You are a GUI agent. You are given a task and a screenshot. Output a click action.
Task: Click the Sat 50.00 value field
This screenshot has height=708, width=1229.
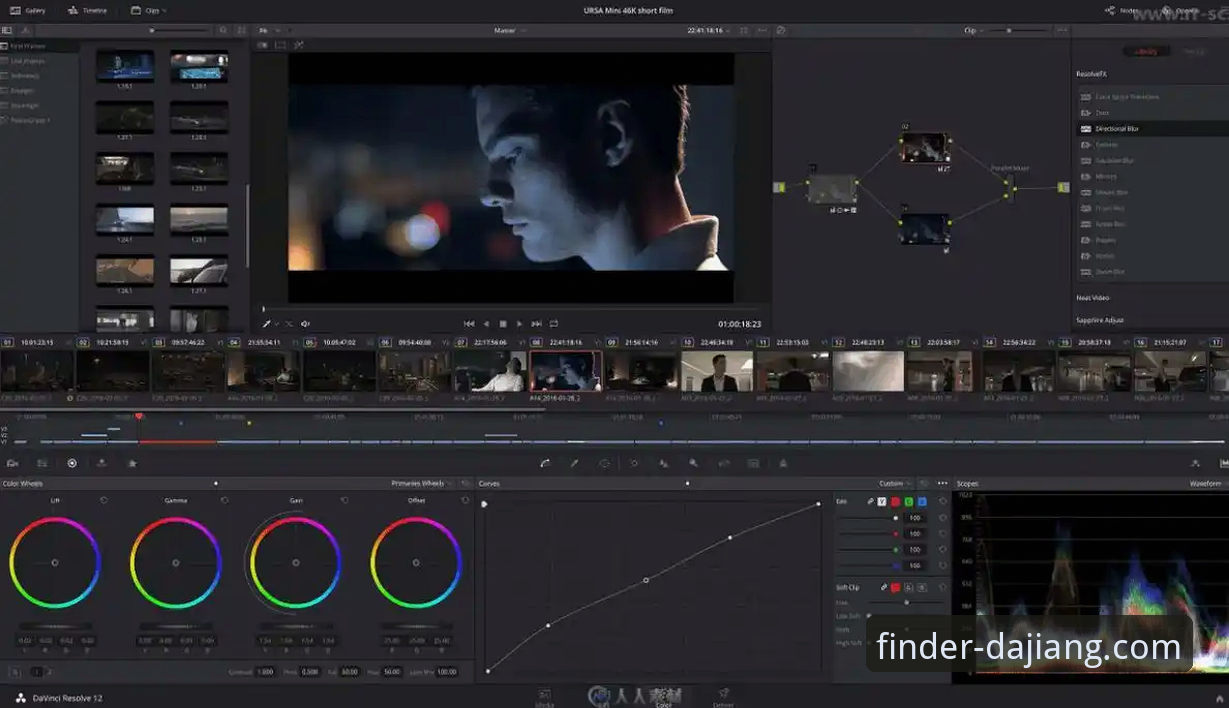coord(348,672)
